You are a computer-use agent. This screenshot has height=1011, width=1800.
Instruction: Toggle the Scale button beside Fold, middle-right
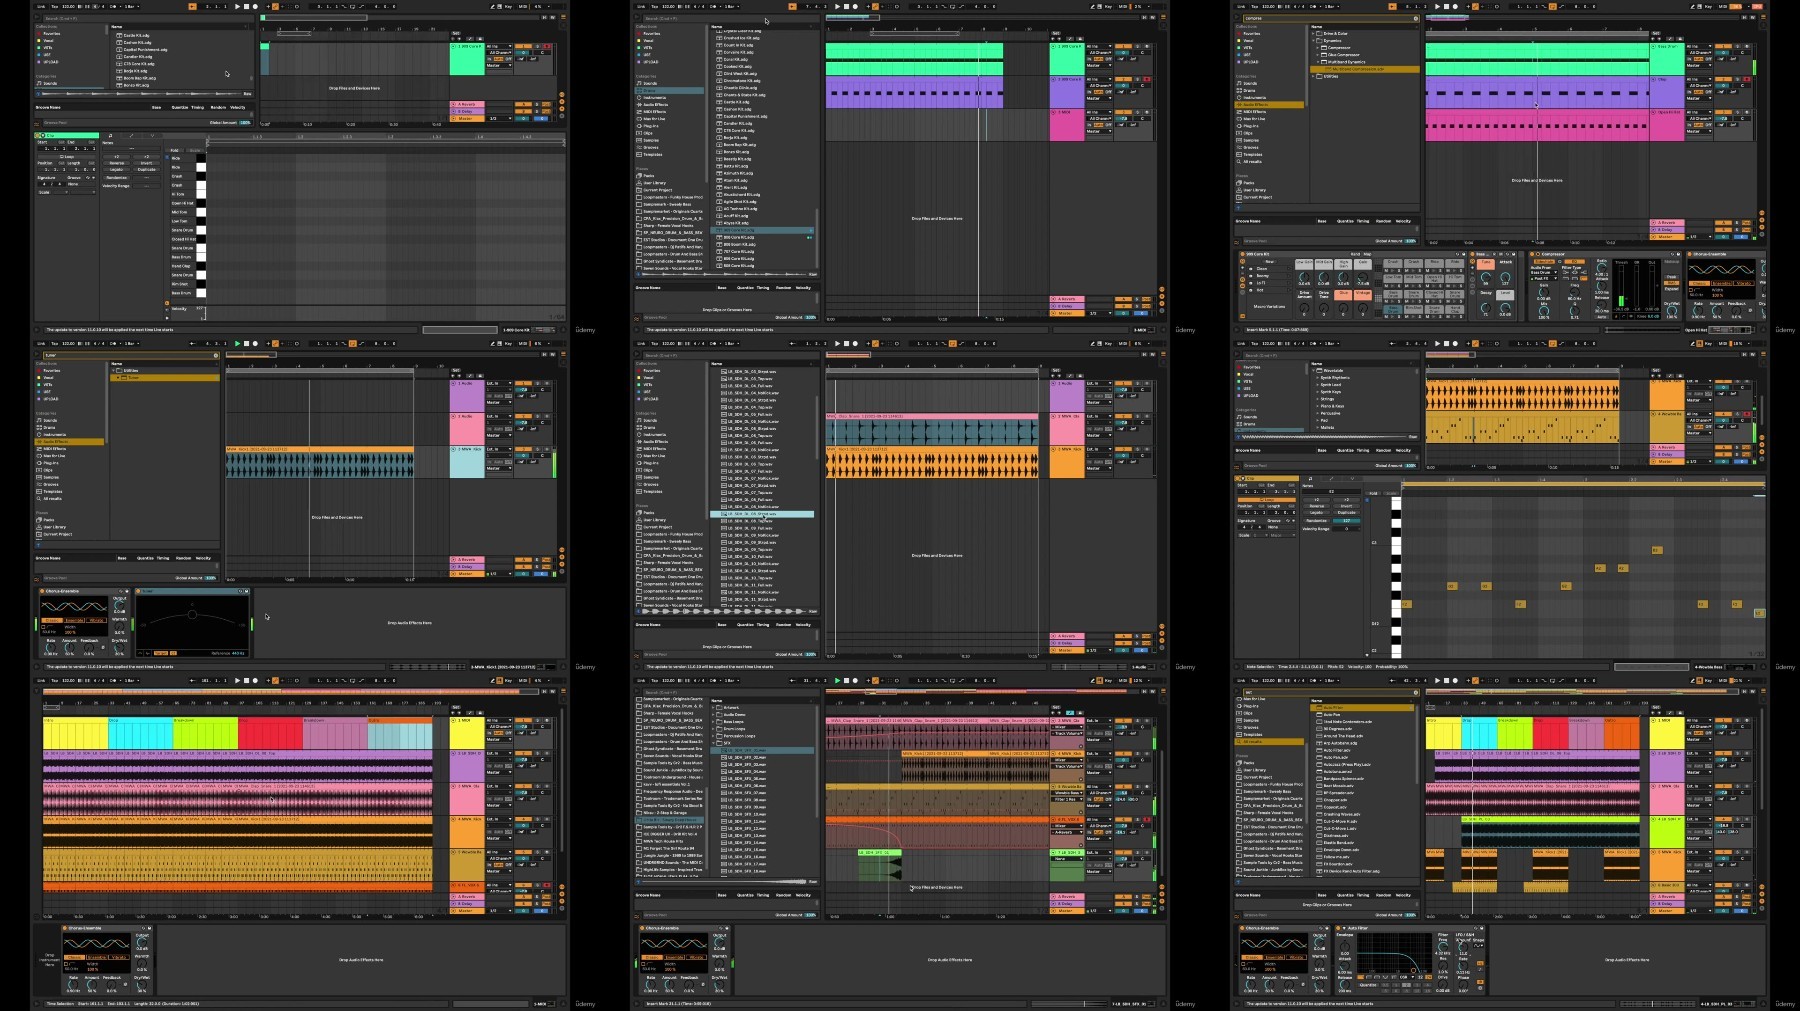(1391, 493)
